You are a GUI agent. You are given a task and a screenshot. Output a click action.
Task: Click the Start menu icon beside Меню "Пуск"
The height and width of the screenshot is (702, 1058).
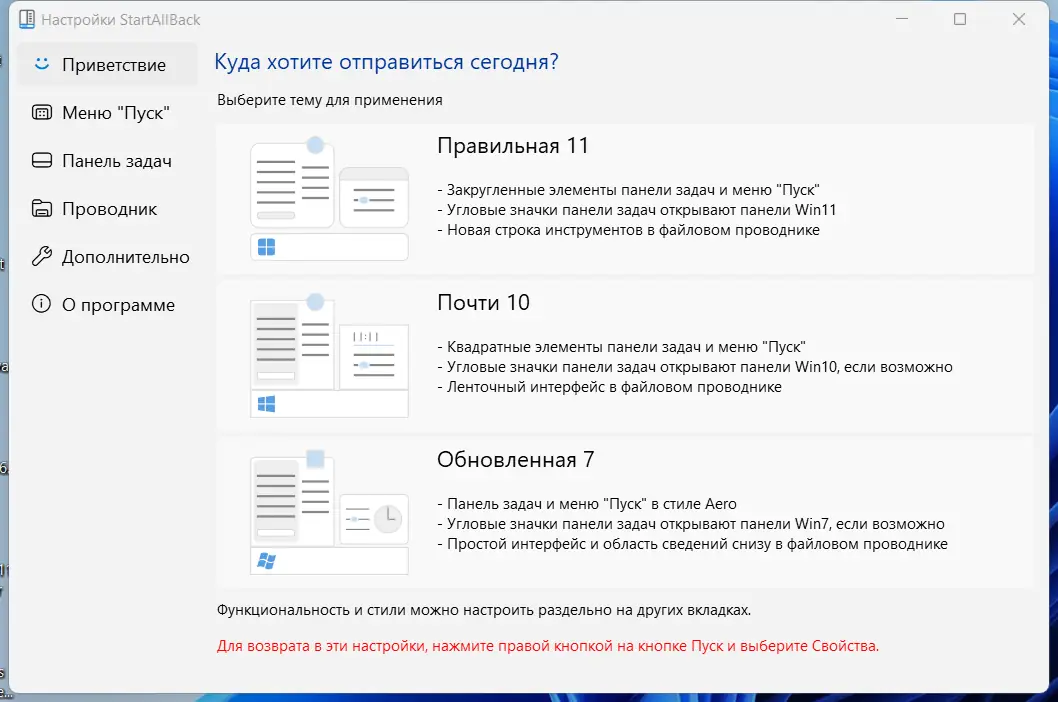[x=42, y=113]
